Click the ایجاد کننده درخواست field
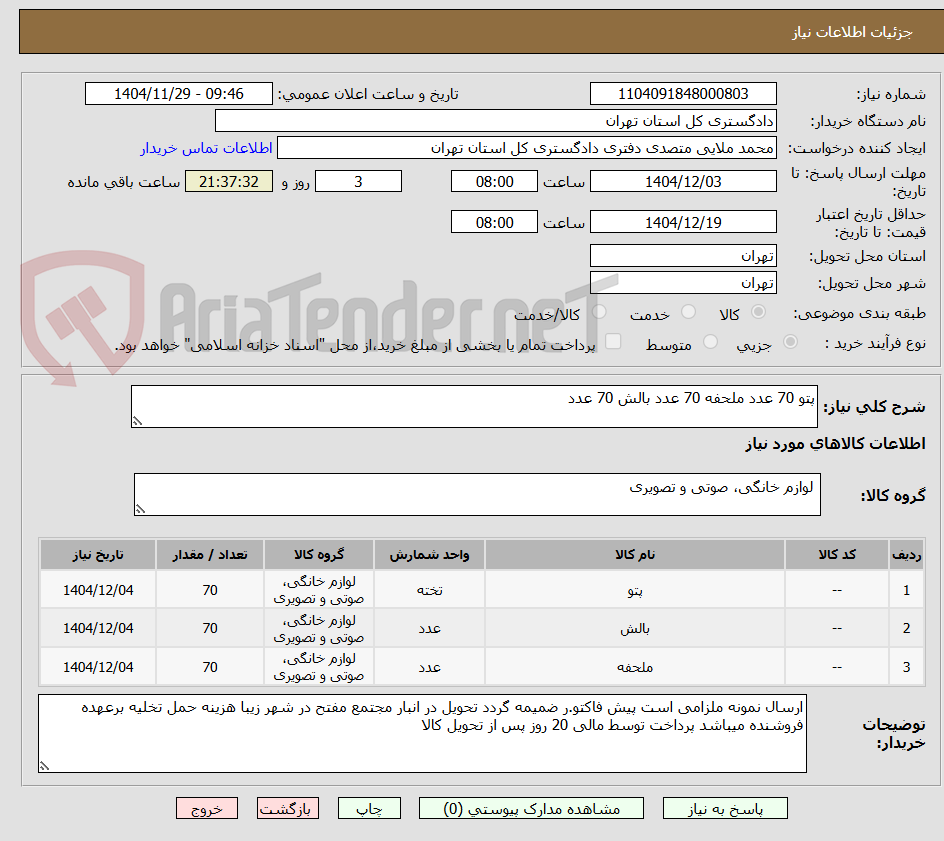This screenshot has width=944, height=841. pos(527,148)
